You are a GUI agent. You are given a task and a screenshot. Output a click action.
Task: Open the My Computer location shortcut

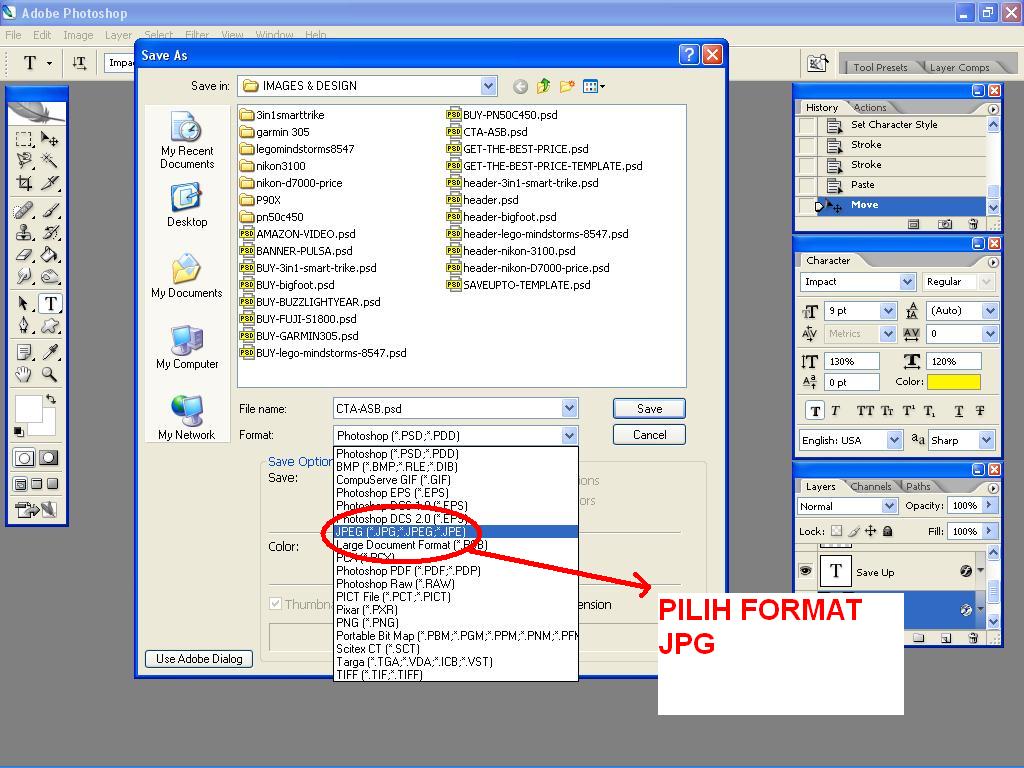pyautogui.click(x=187, y=347)
